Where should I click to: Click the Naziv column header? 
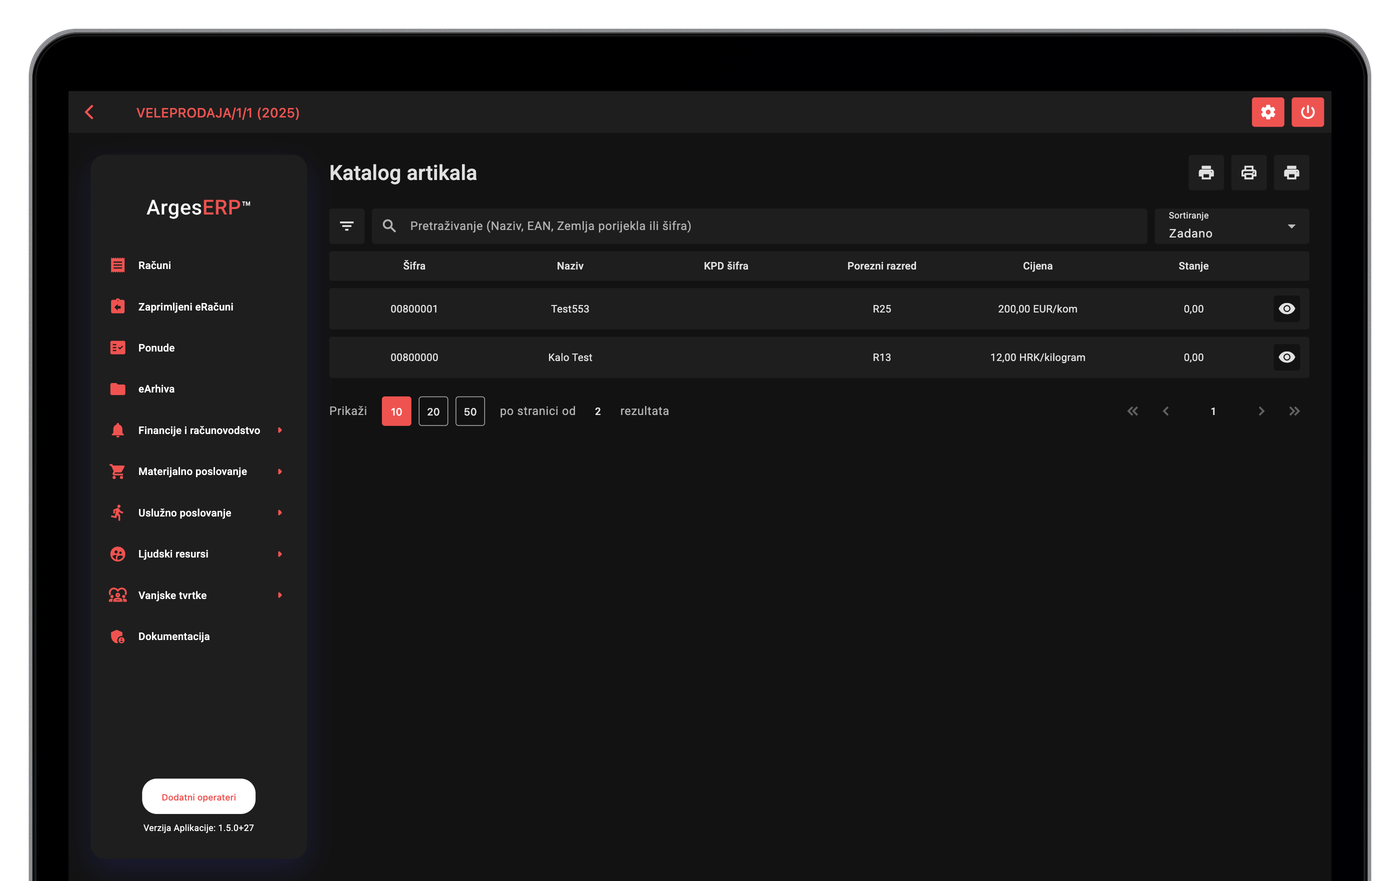[570, 266]
